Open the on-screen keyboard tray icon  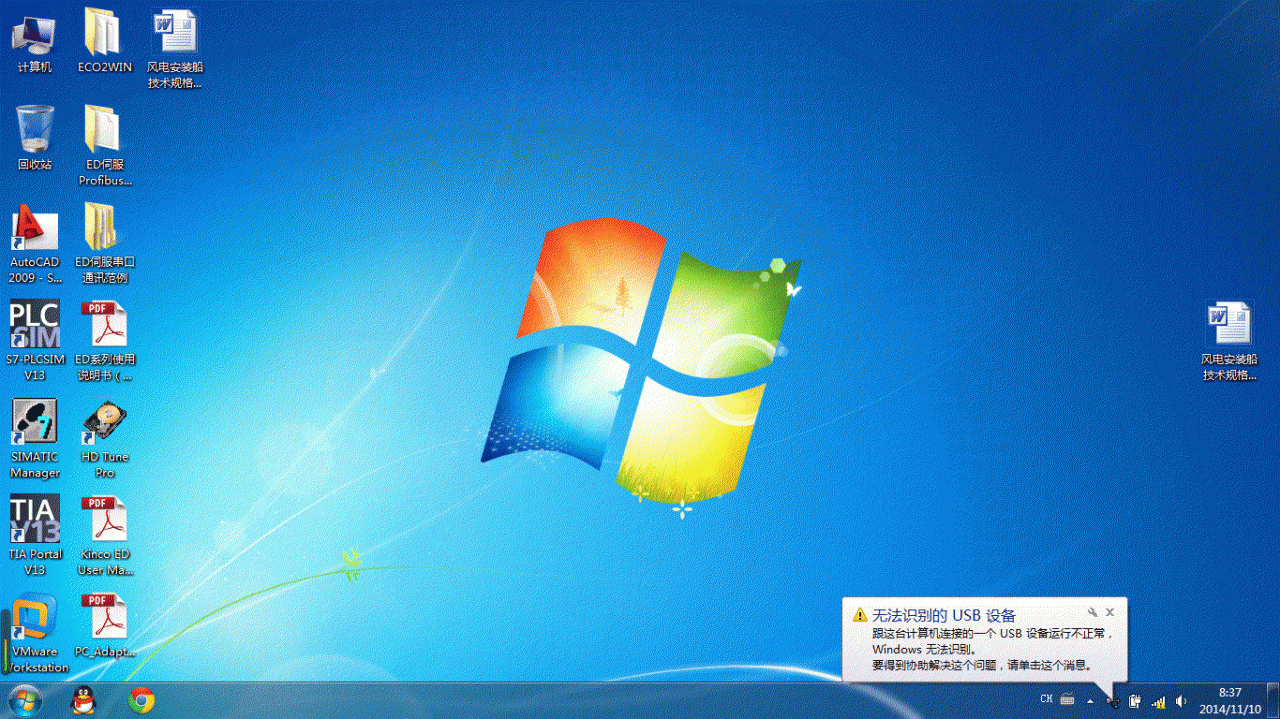click(1067, 700)
